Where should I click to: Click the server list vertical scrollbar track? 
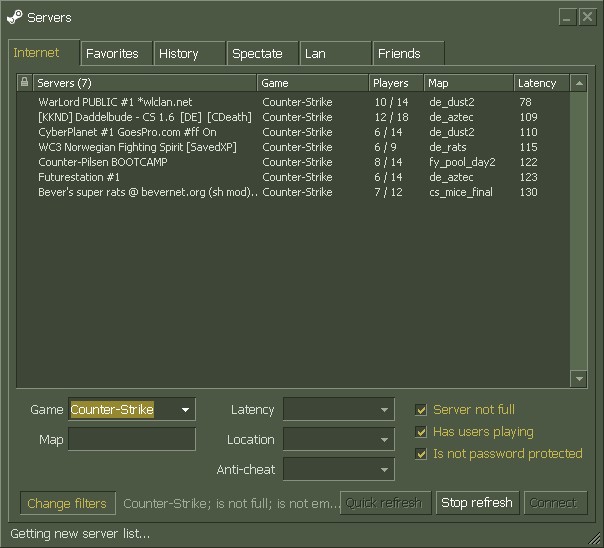(x=579, y=231)
